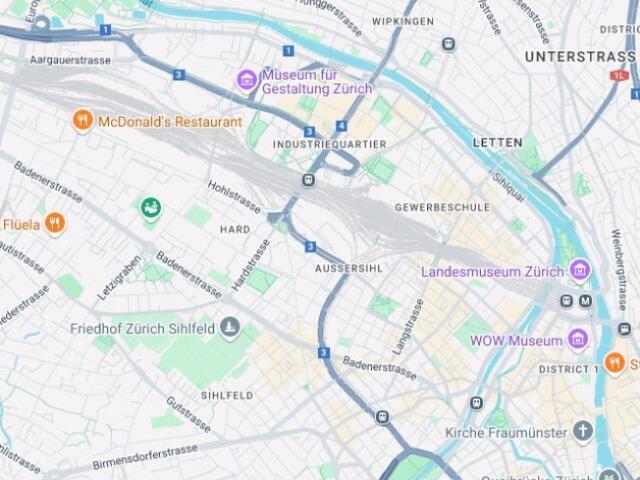Click the UNTERSTRASS neighborhood label
This screenshot has width=640, height=480.
pyautogui.click(x=580, y=57)
